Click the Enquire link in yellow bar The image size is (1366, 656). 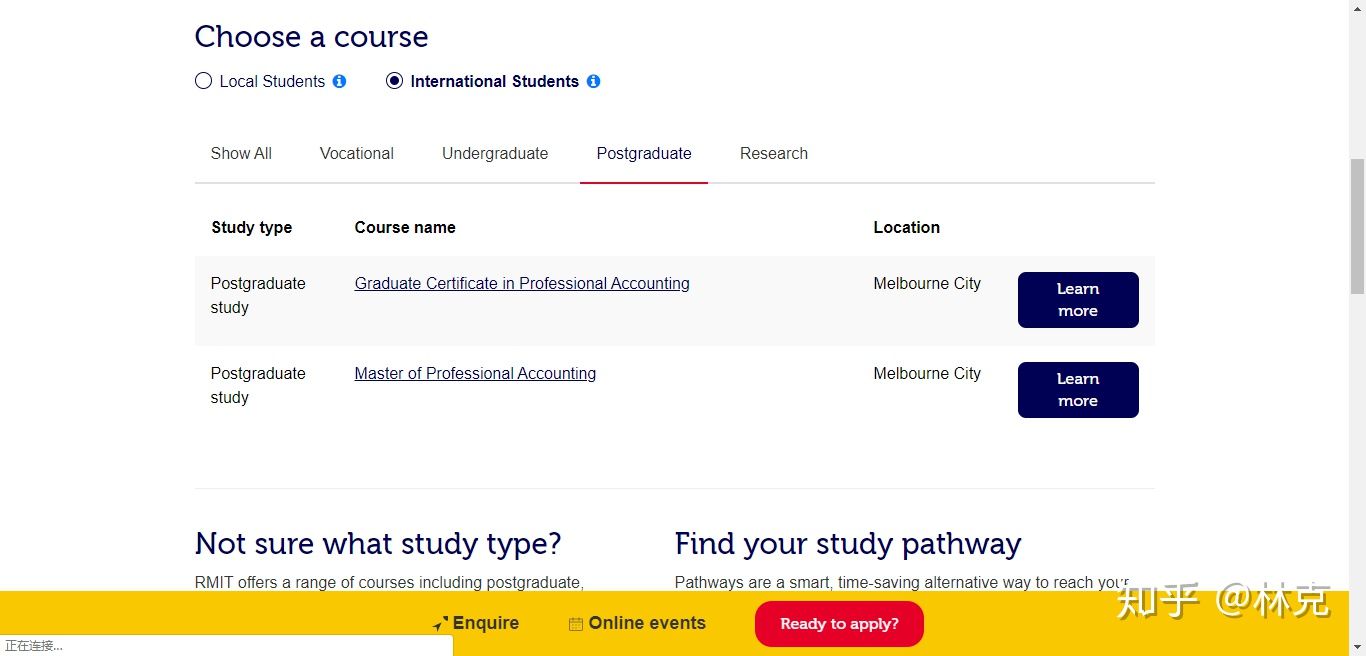tap(486, 623)
